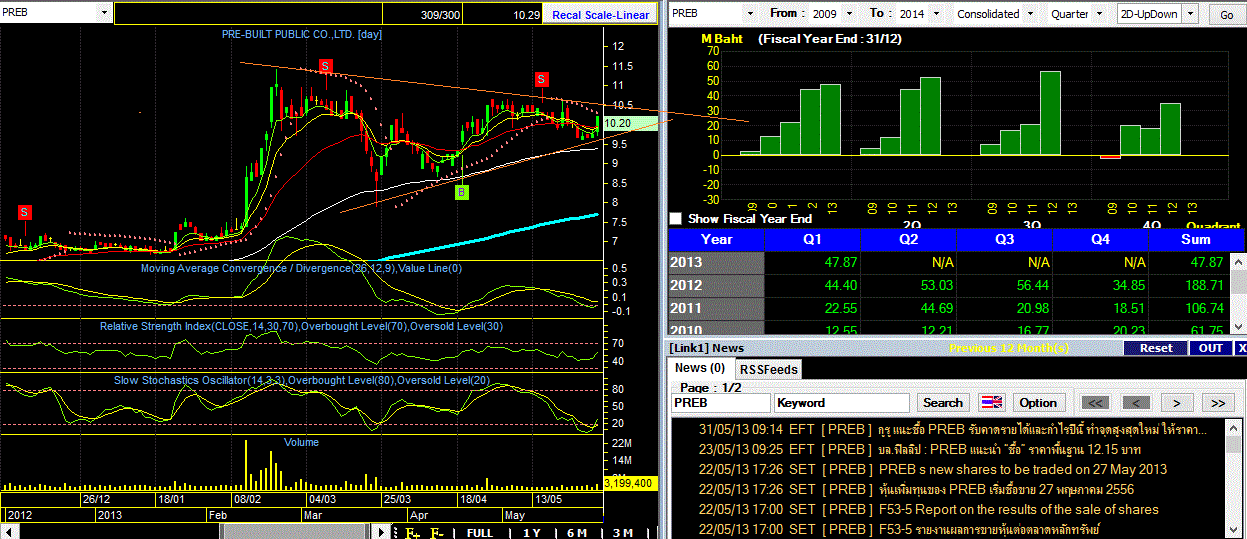1247x539 pixels.
Task: Click the Recal Scale-Linear button
Action: tap(600, 14)
